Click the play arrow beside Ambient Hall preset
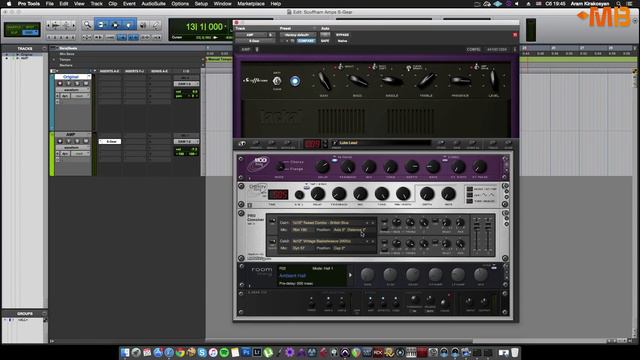 (x=350, y=275)
